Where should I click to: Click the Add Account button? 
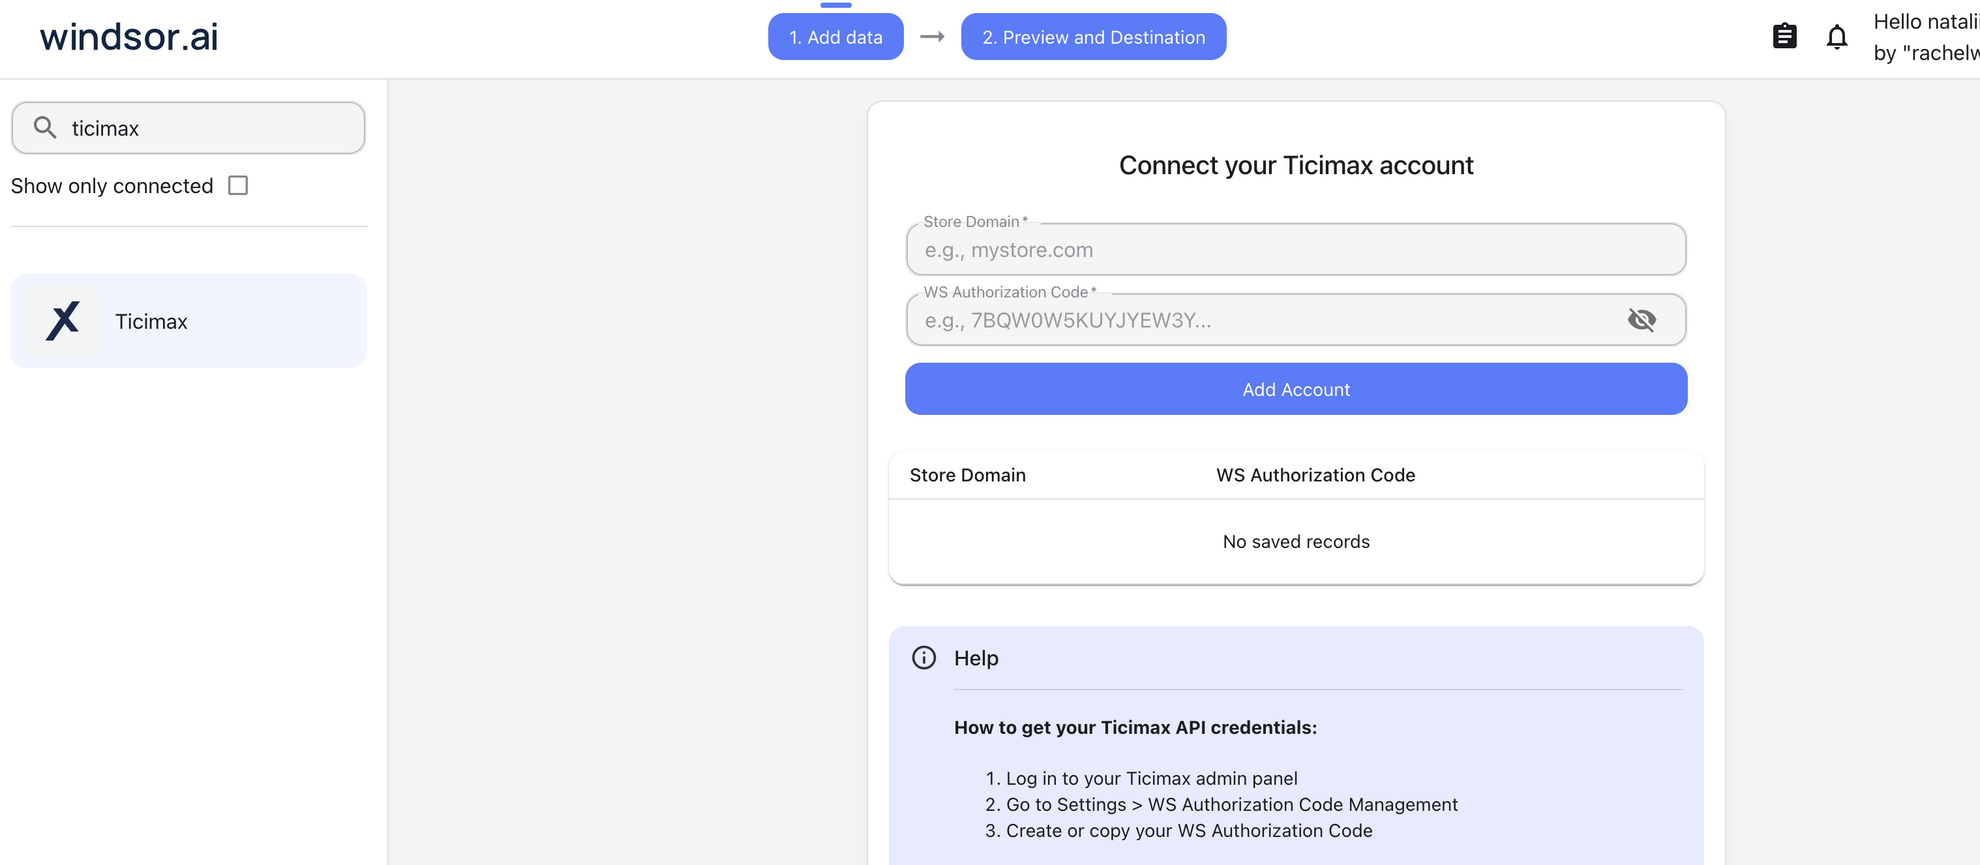(1296, 389)
